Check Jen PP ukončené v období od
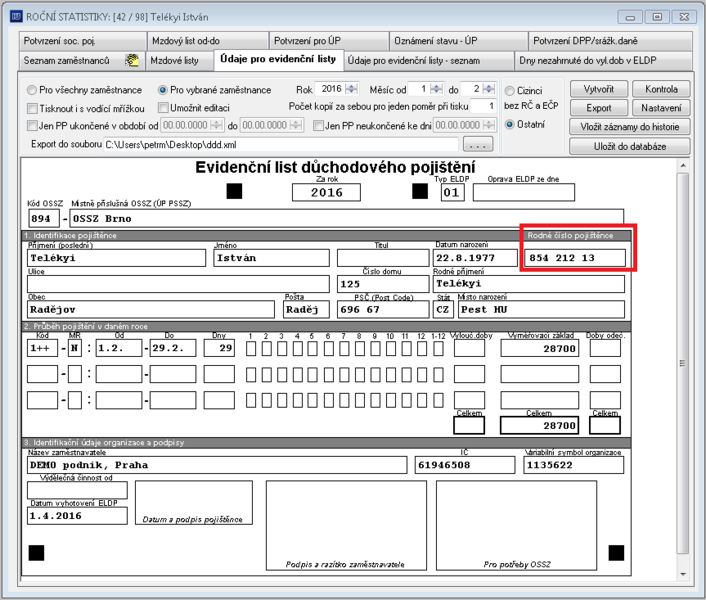Image resolution: width=706 pixels, height=600 pixels. click(32, 126)
